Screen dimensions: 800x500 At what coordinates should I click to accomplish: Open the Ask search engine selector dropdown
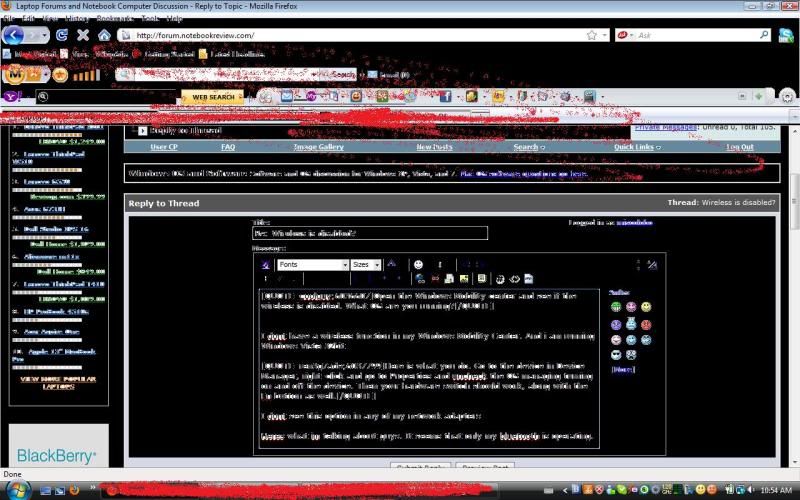[632, 35]
